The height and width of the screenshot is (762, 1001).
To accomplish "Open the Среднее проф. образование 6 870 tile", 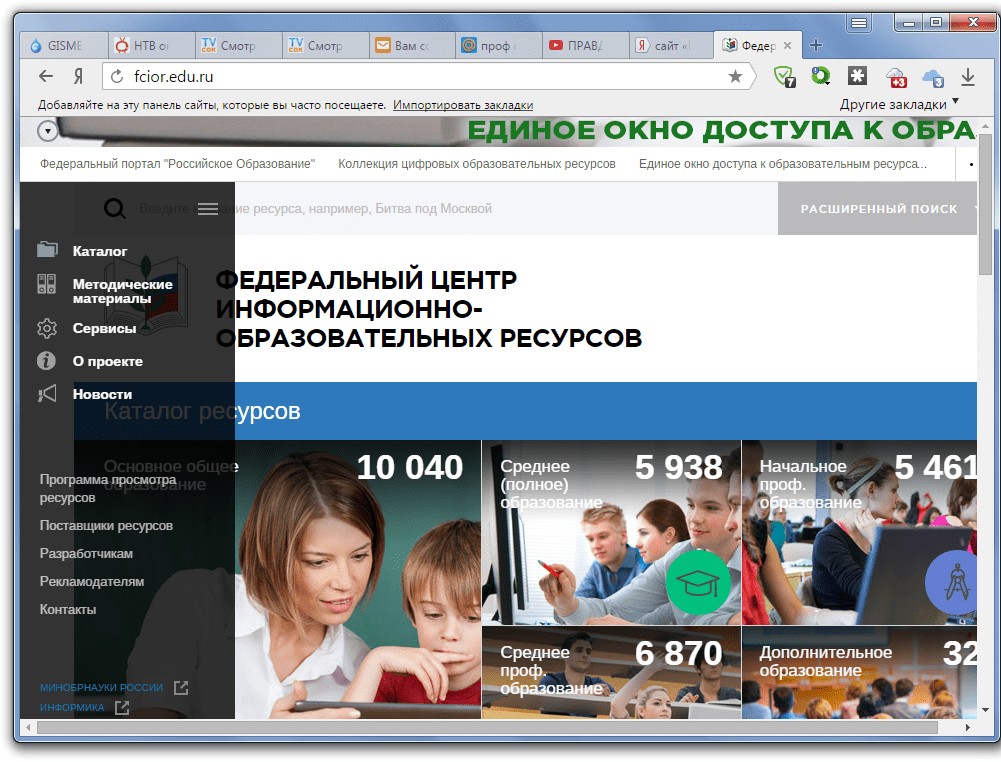I will pyautogui.click(x=611, y=673).
